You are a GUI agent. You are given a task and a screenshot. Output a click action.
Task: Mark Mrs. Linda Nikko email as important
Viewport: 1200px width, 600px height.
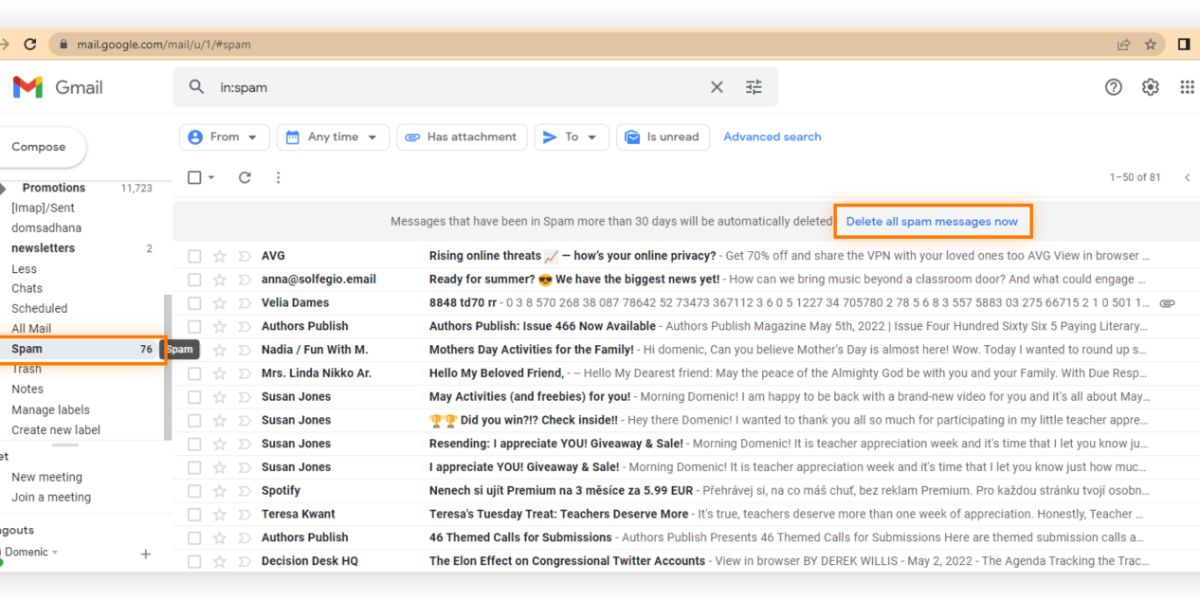(244, 373)
